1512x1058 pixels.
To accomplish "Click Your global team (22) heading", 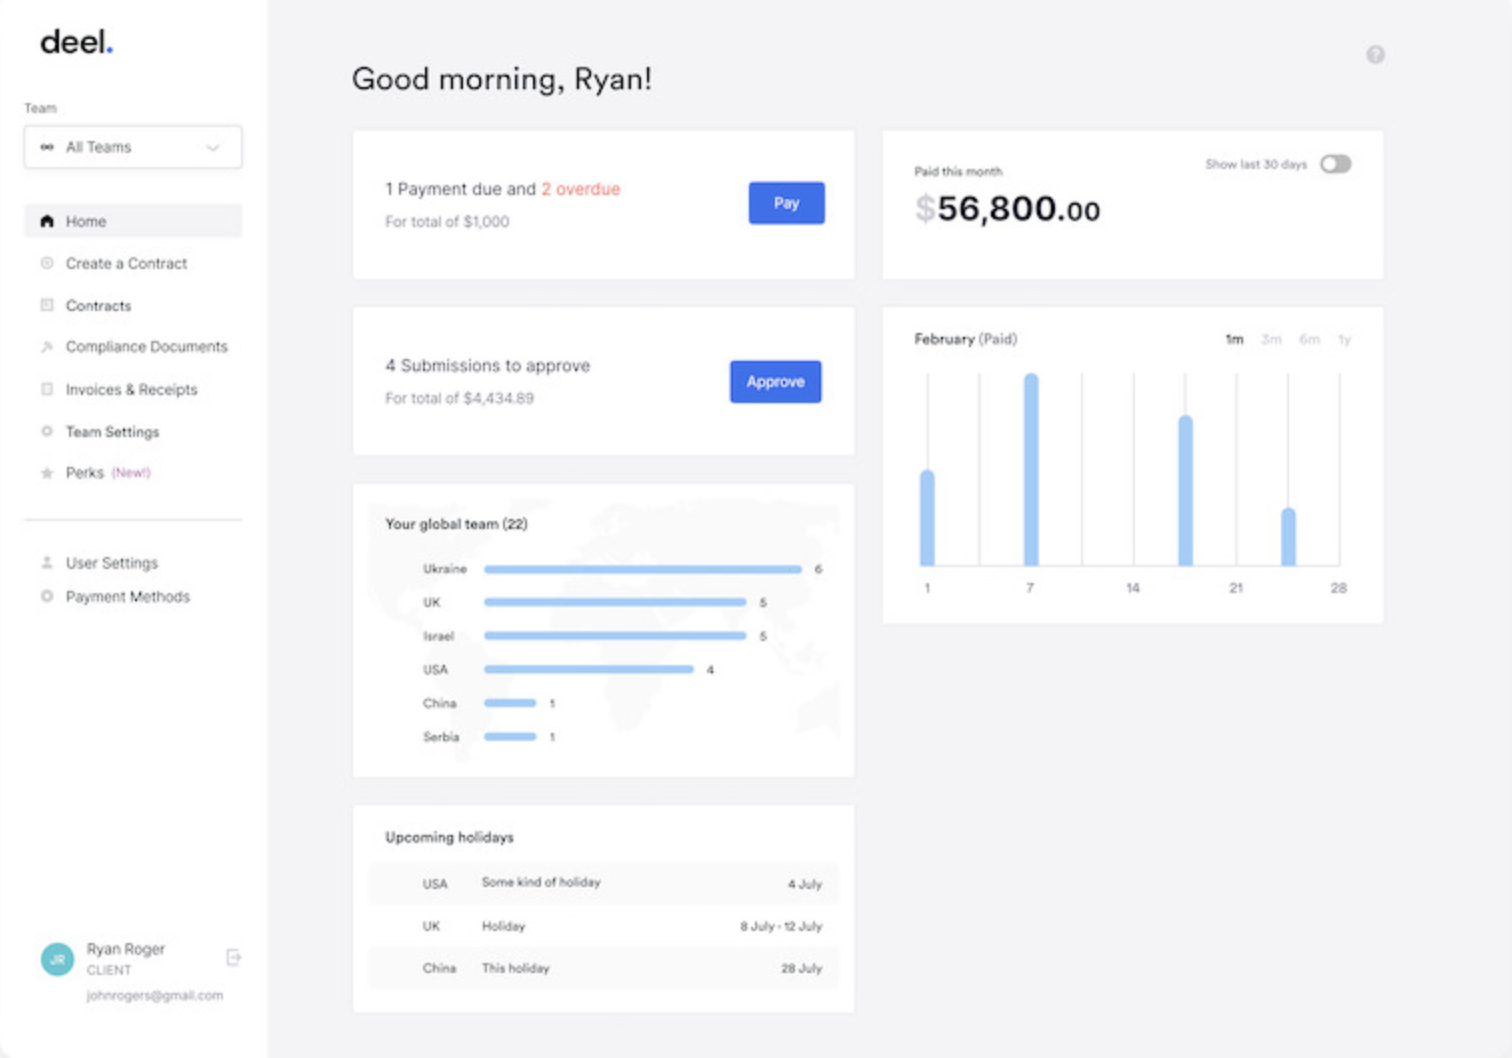I will pos(456,524).
